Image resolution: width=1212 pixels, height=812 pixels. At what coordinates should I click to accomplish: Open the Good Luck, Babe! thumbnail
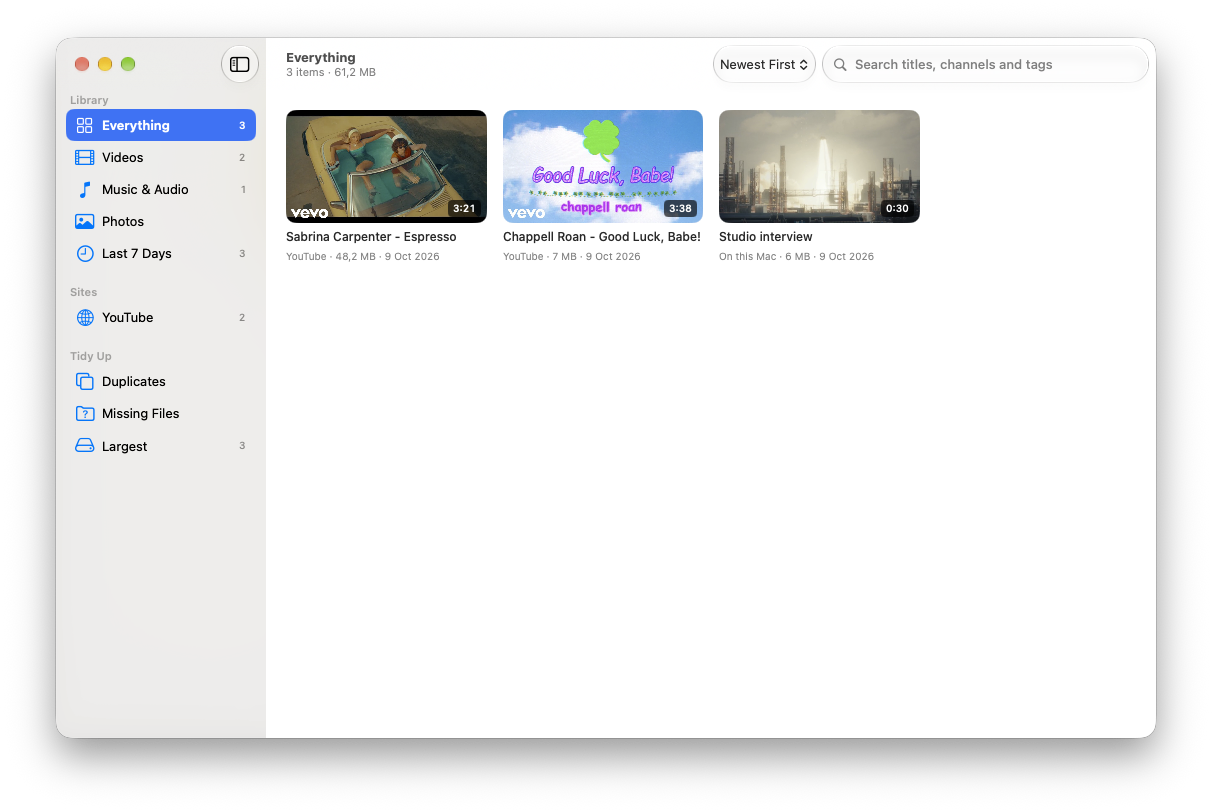[603, 166]
